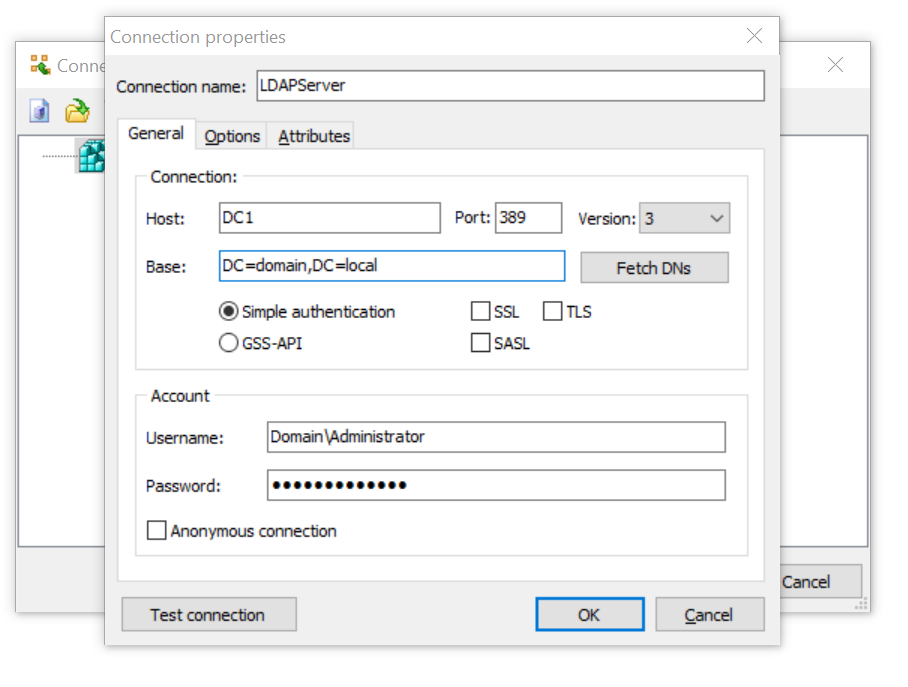
Task: Click the new connection document icon
Action: pyautogui.click(x=39, y=111)
